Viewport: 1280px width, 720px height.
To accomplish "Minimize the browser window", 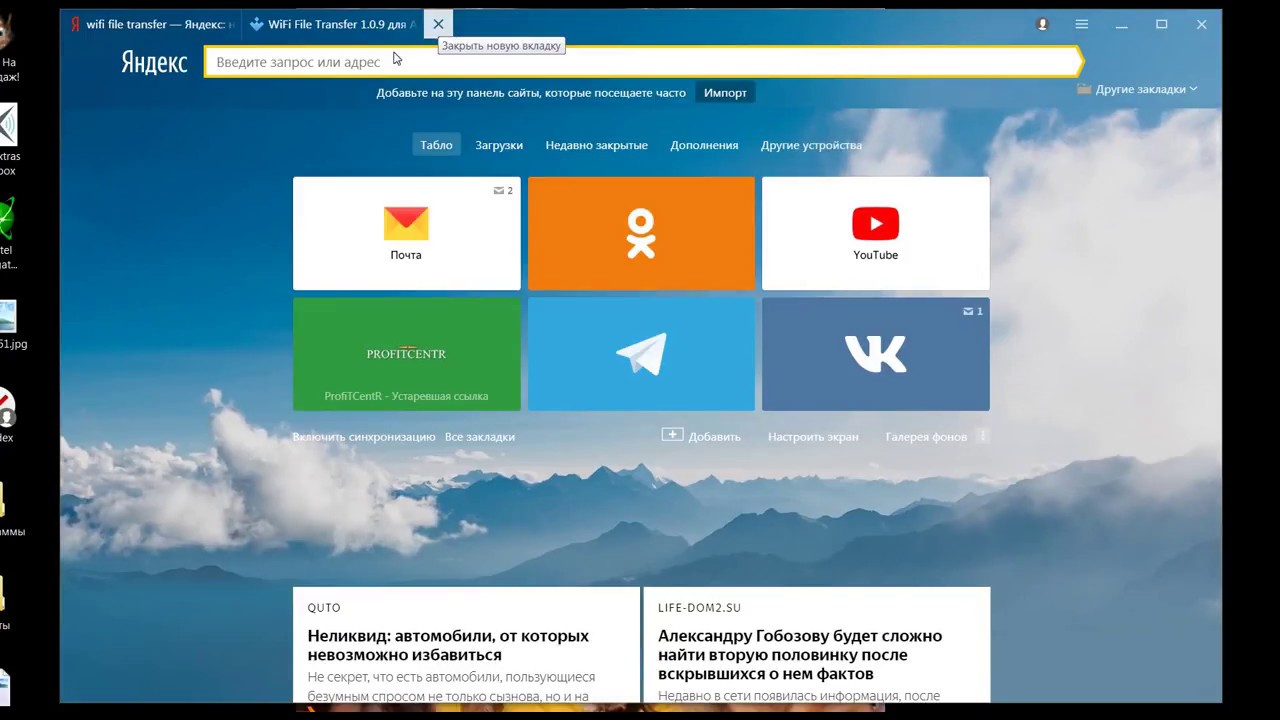I will (1122, 24).
